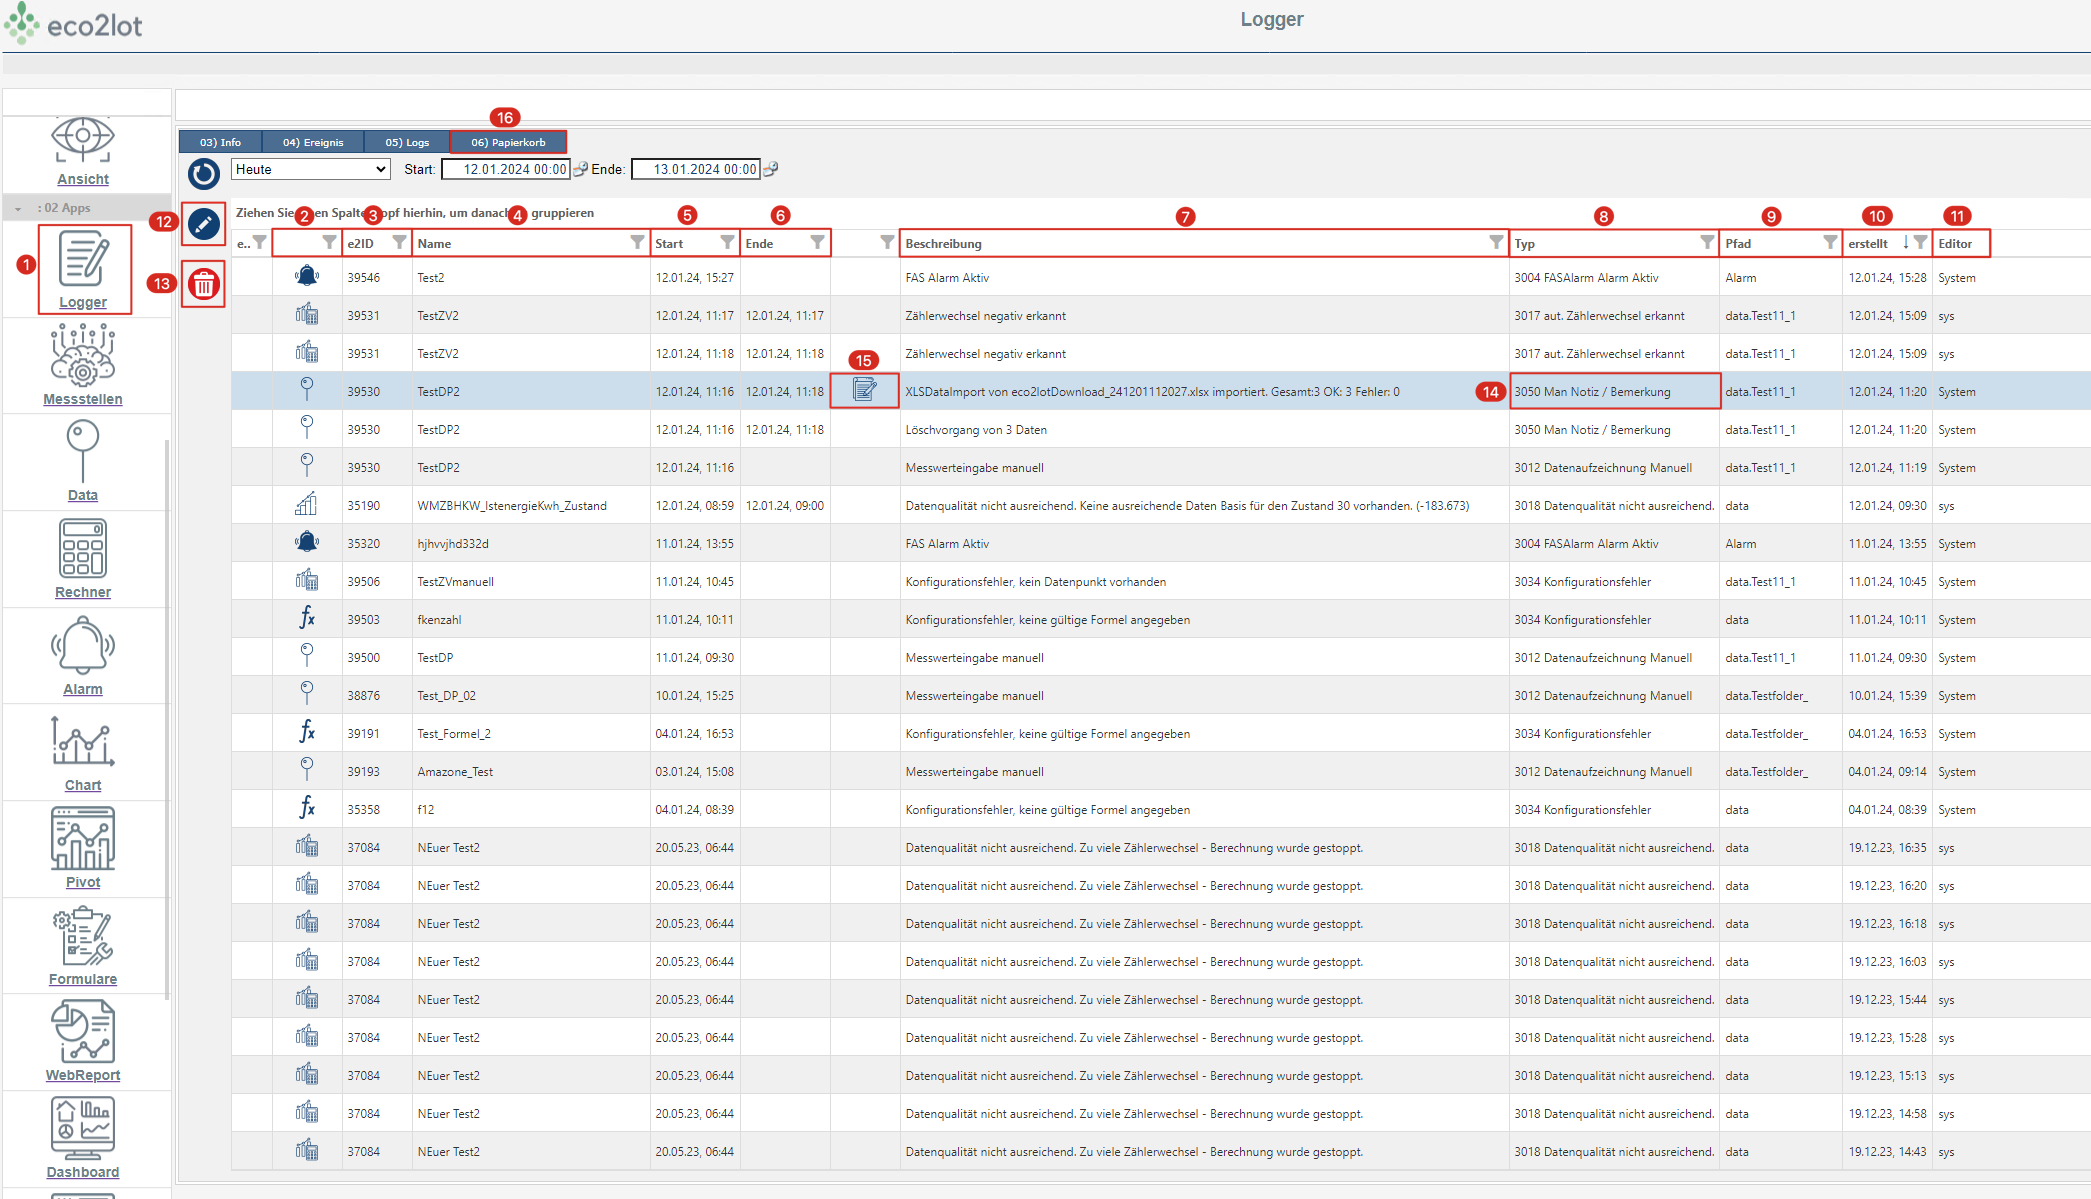
Task: Click the Messstellen link label
Action: pyautogui.click(x=83, y=399)
